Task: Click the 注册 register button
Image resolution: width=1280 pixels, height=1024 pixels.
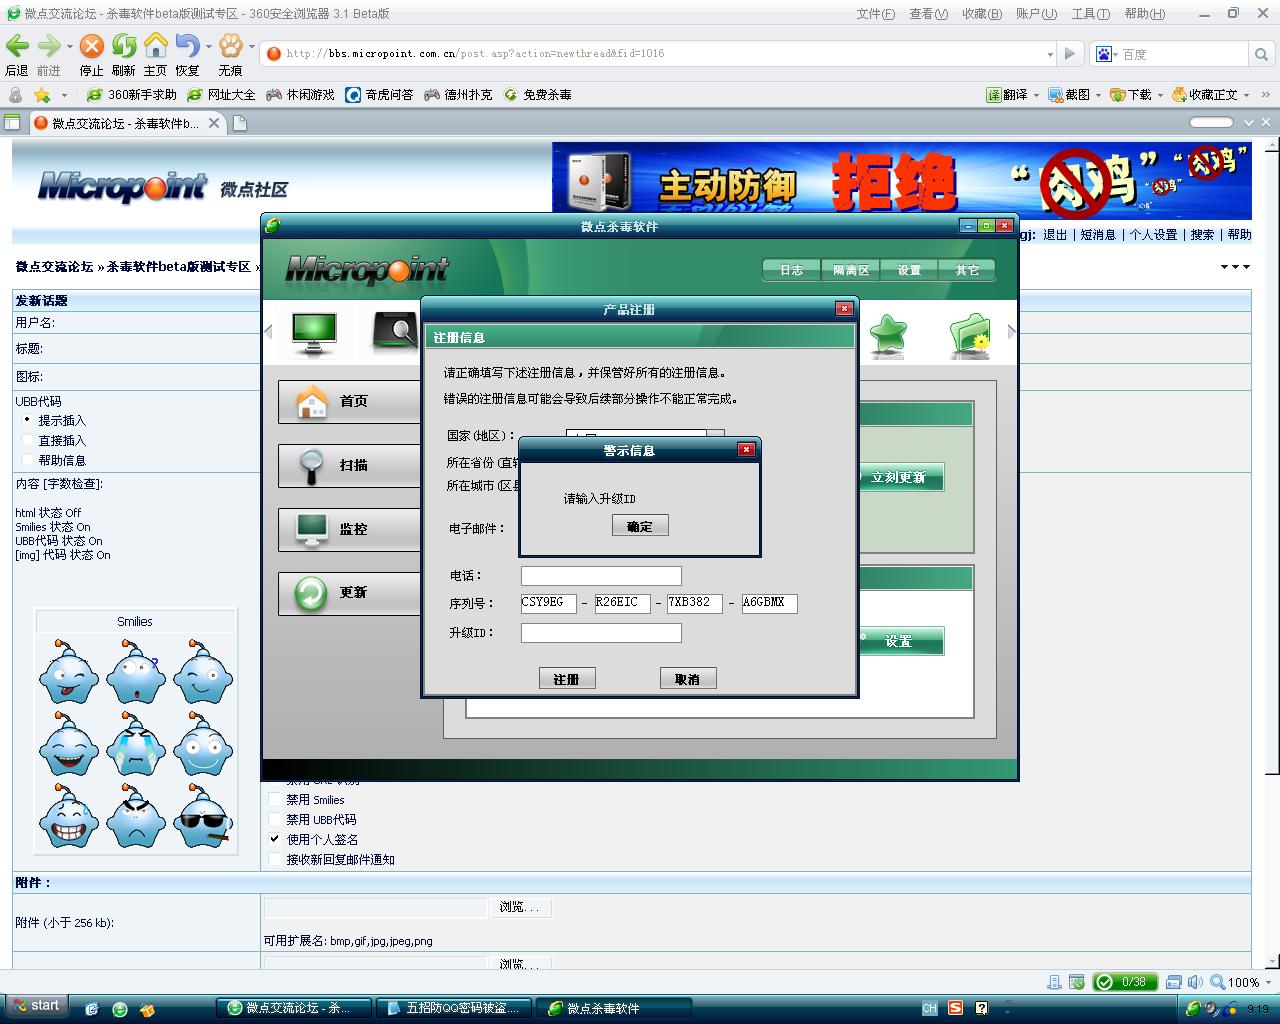Action: click(567, 679)
